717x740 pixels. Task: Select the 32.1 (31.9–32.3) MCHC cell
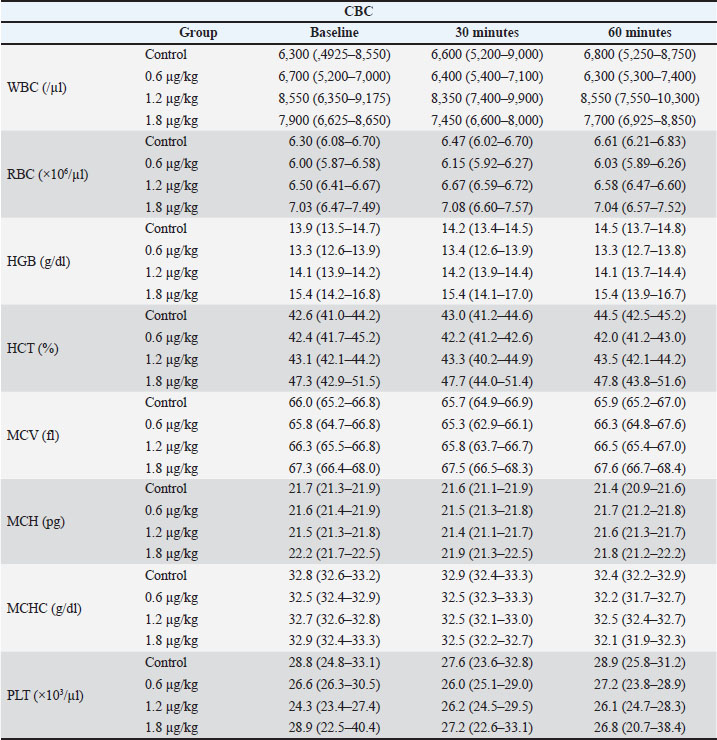pos(640,640)
